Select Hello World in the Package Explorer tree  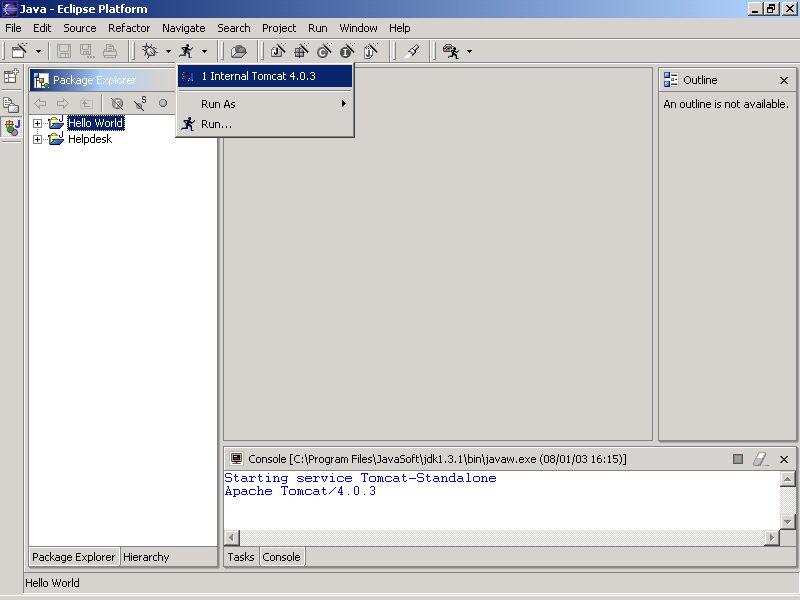[95, 123]
